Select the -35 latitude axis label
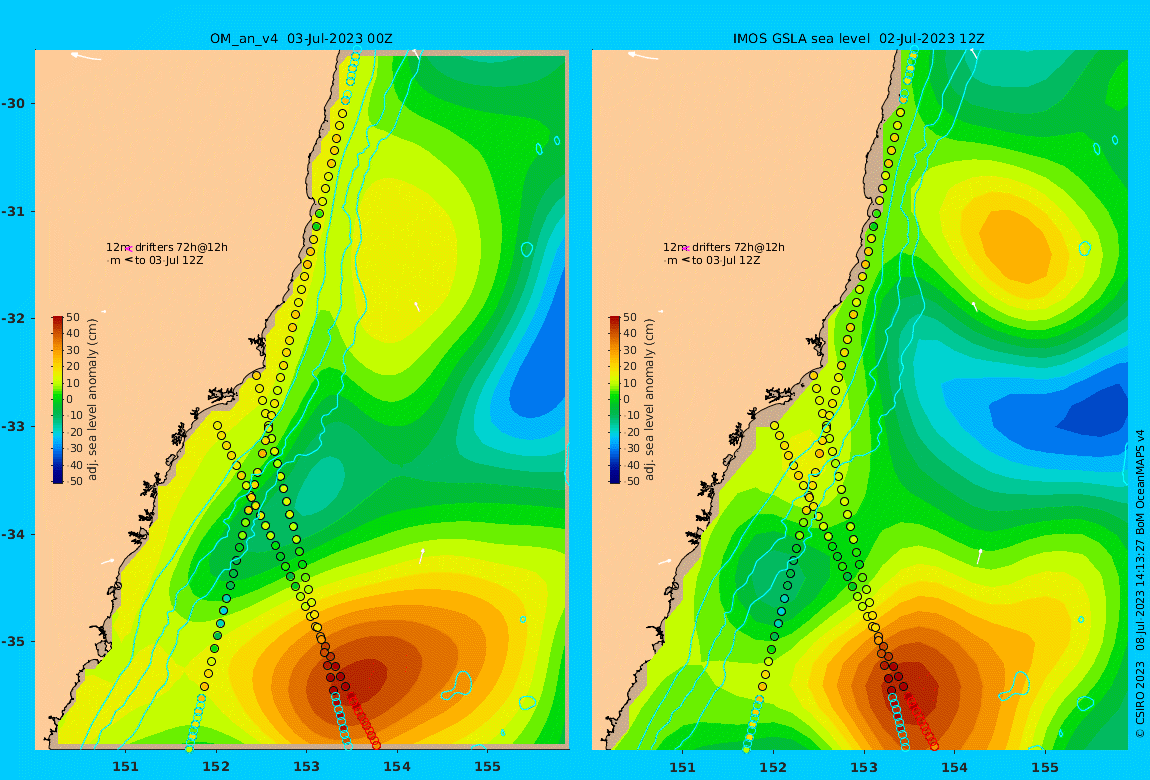1150x780 pixels. (13, 642)
